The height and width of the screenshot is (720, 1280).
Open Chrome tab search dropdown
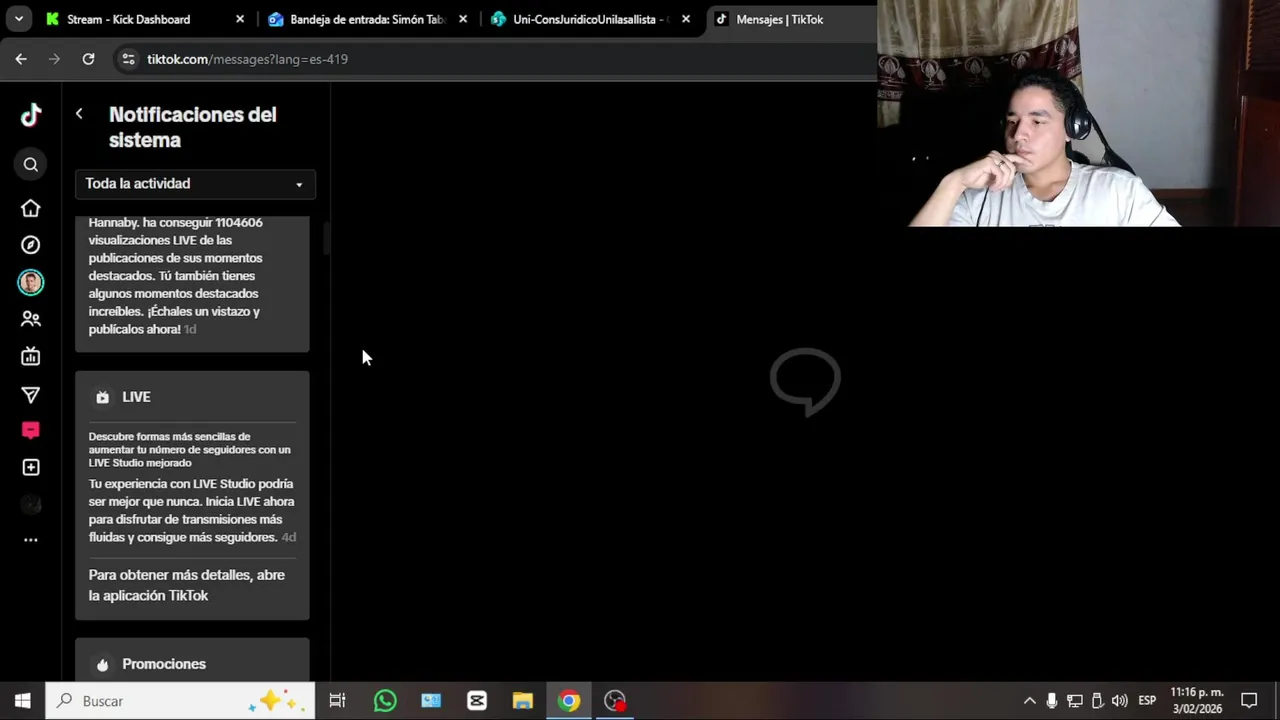18,19
